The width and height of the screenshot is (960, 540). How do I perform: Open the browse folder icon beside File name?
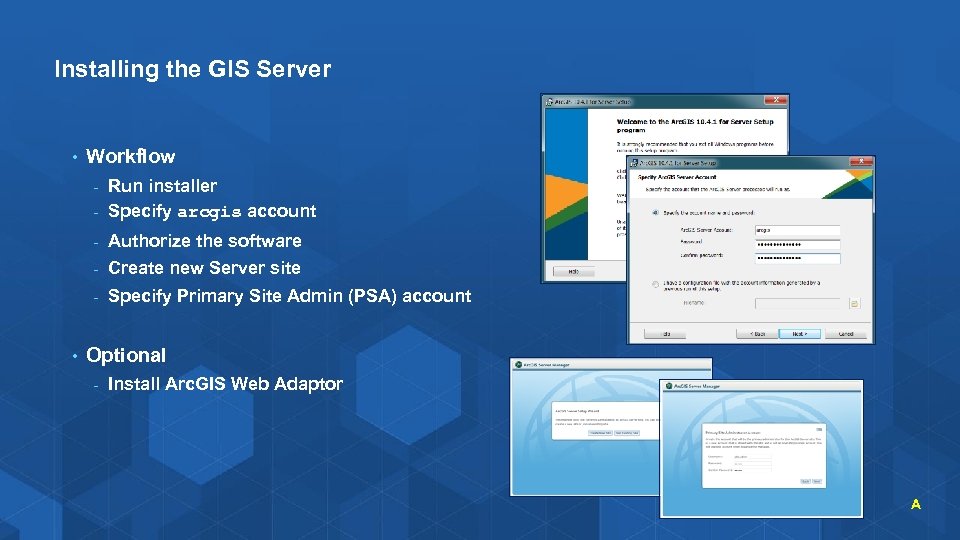click(854, 303)
